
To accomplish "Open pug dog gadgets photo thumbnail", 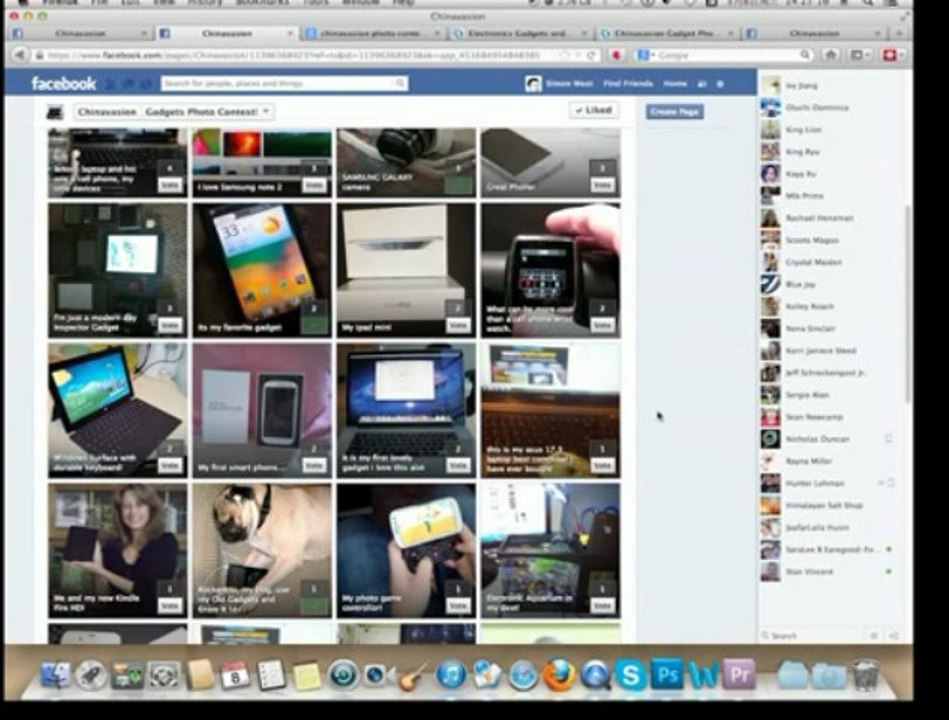I will coord(262,550).
